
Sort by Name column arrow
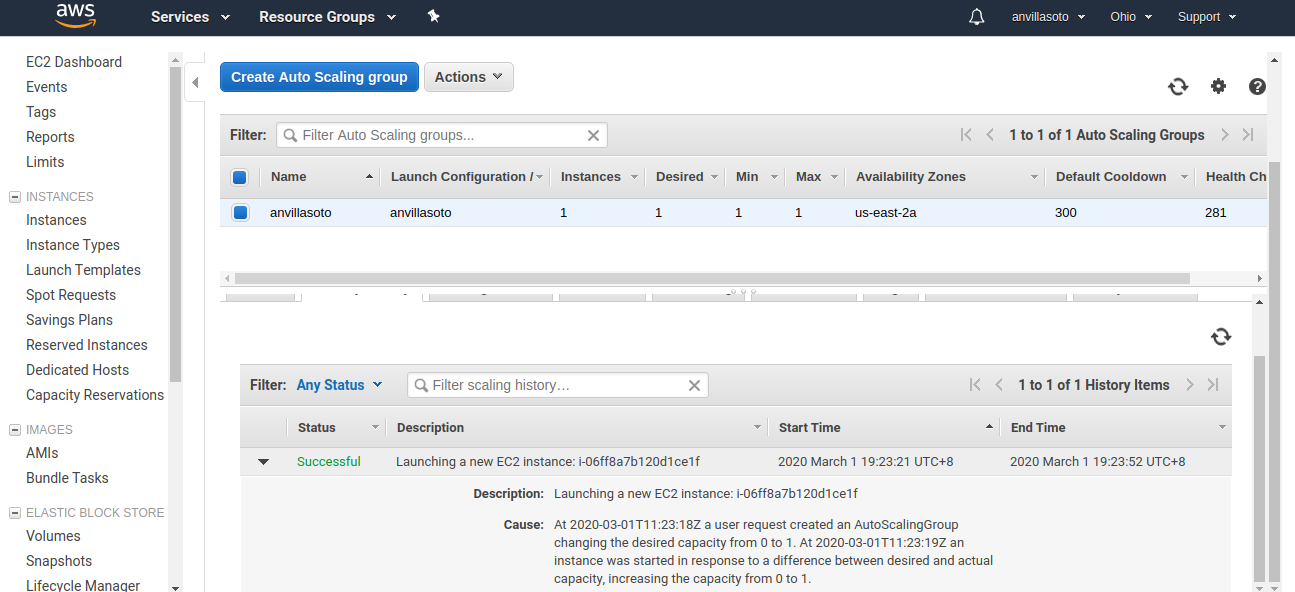pyautogui.click(x=369, y=177)
